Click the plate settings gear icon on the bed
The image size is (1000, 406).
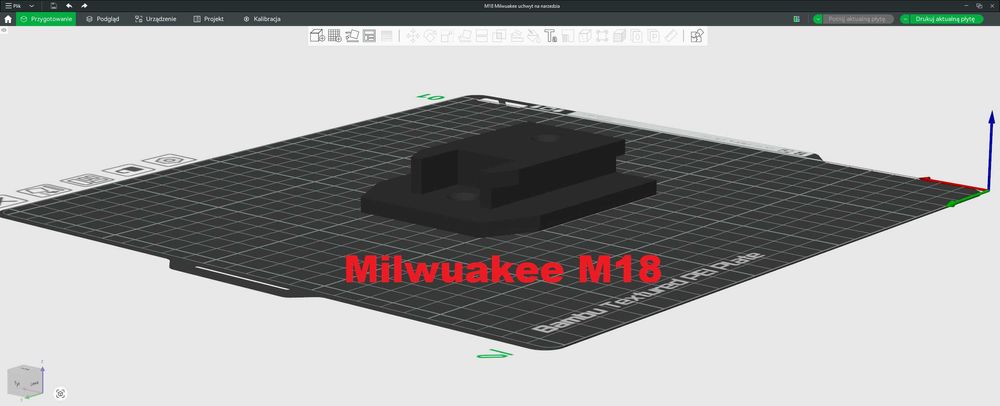(x=168, y=160)
